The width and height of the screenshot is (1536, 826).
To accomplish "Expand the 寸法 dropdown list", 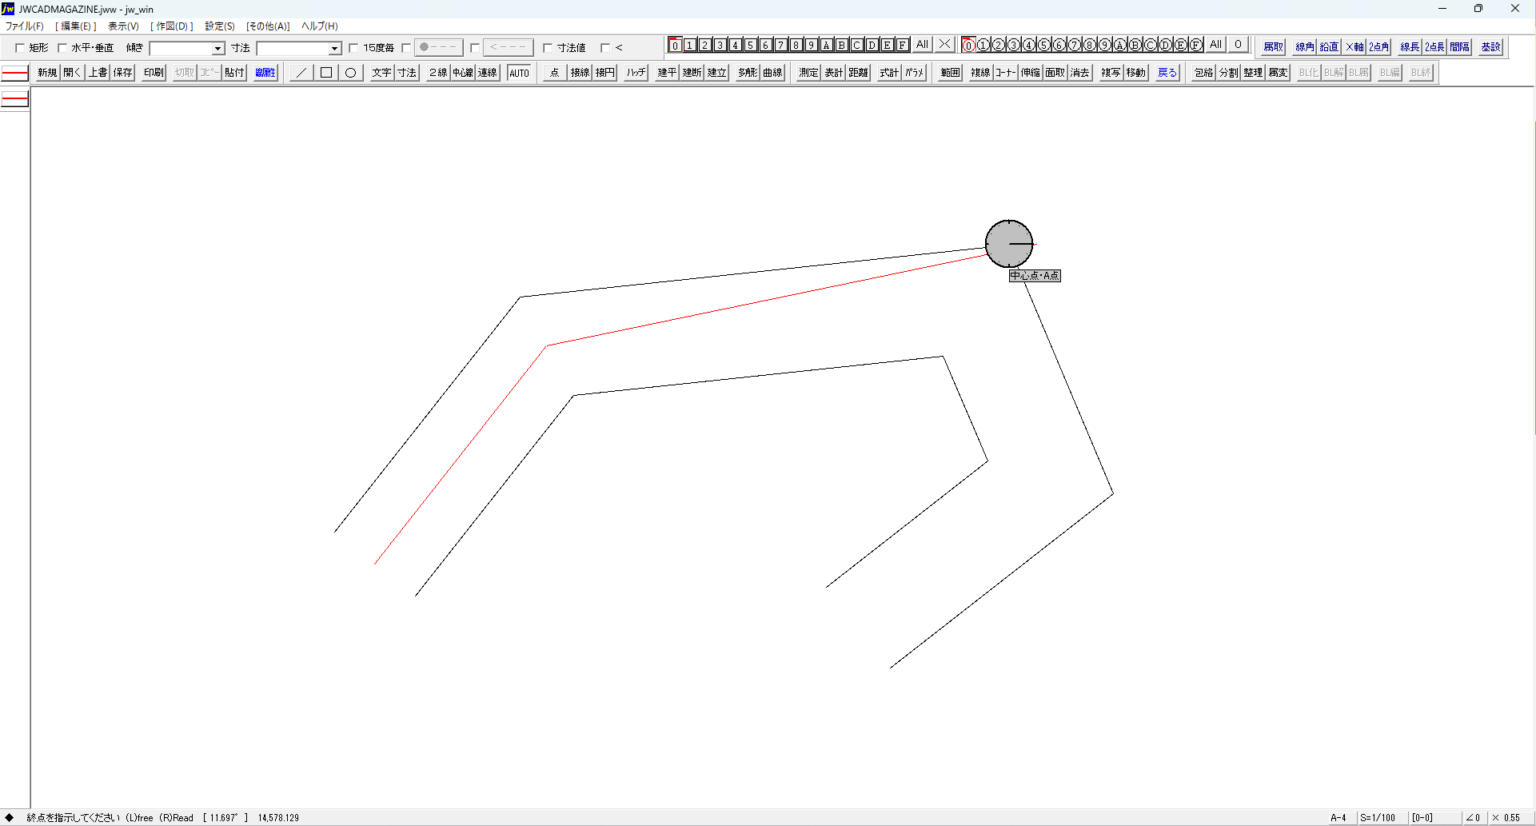I will (334, 48).
